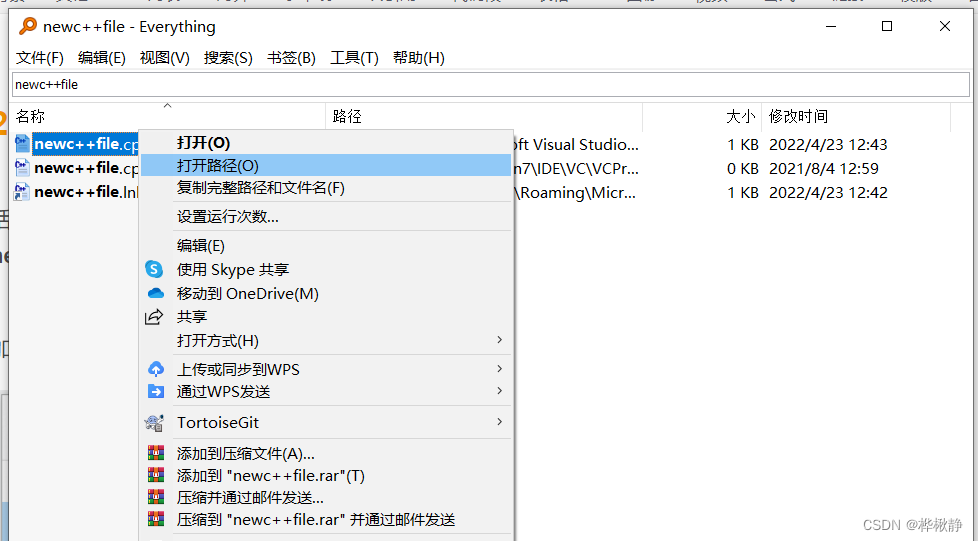978x541 pixels.
Task: Choose 压缩到 "newc++file.rar" 并通过邮件发送
Action: [326, 519]
